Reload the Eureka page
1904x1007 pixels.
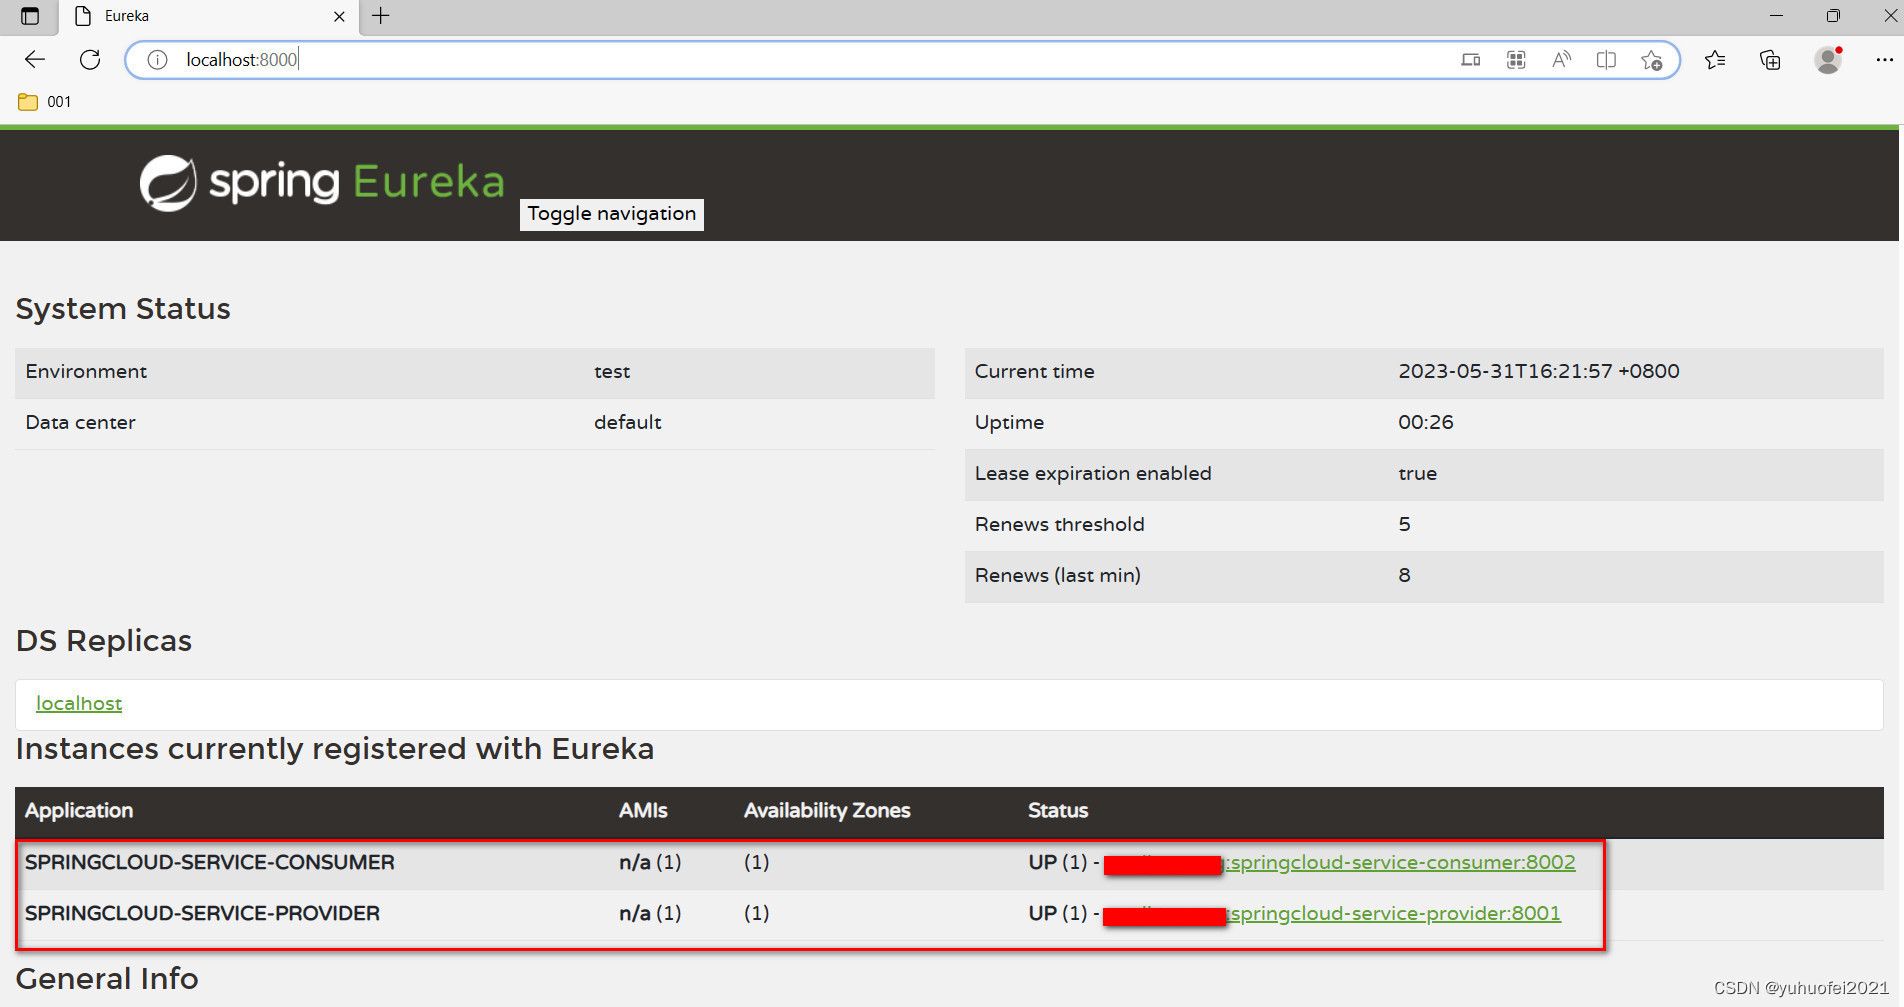click(90, 60)
